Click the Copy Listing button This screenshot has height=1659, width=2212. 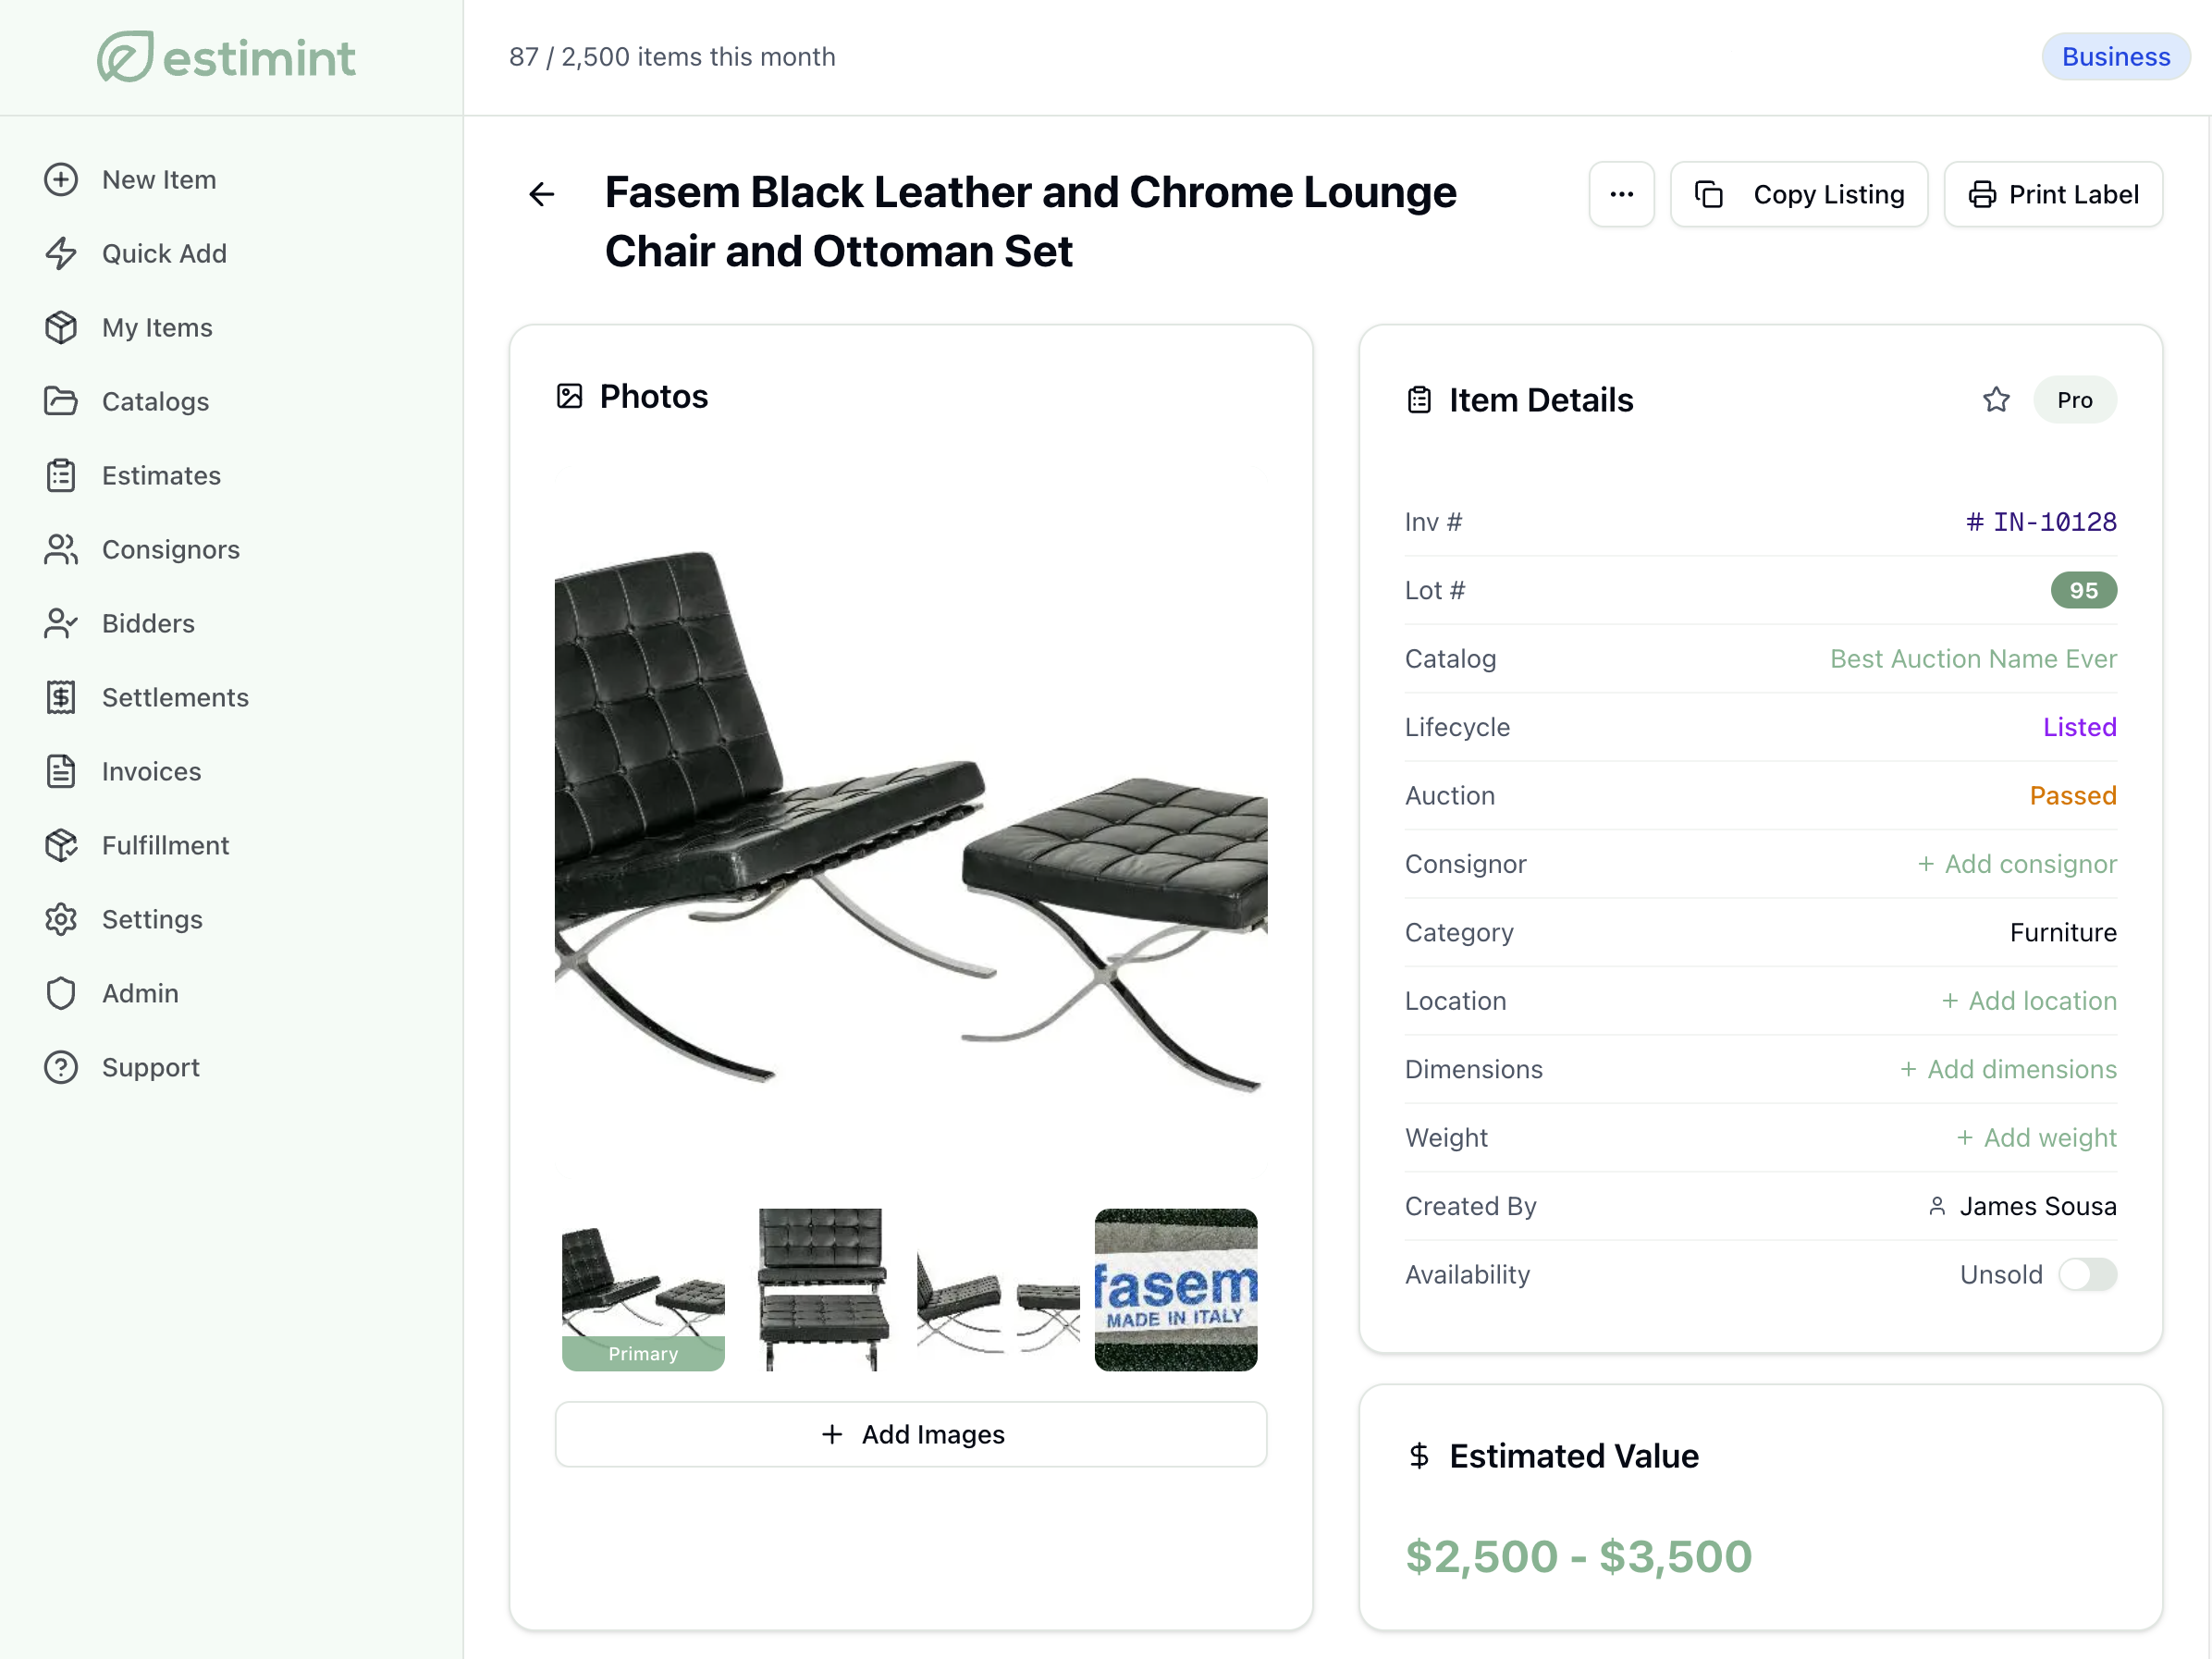[1799, 194]
